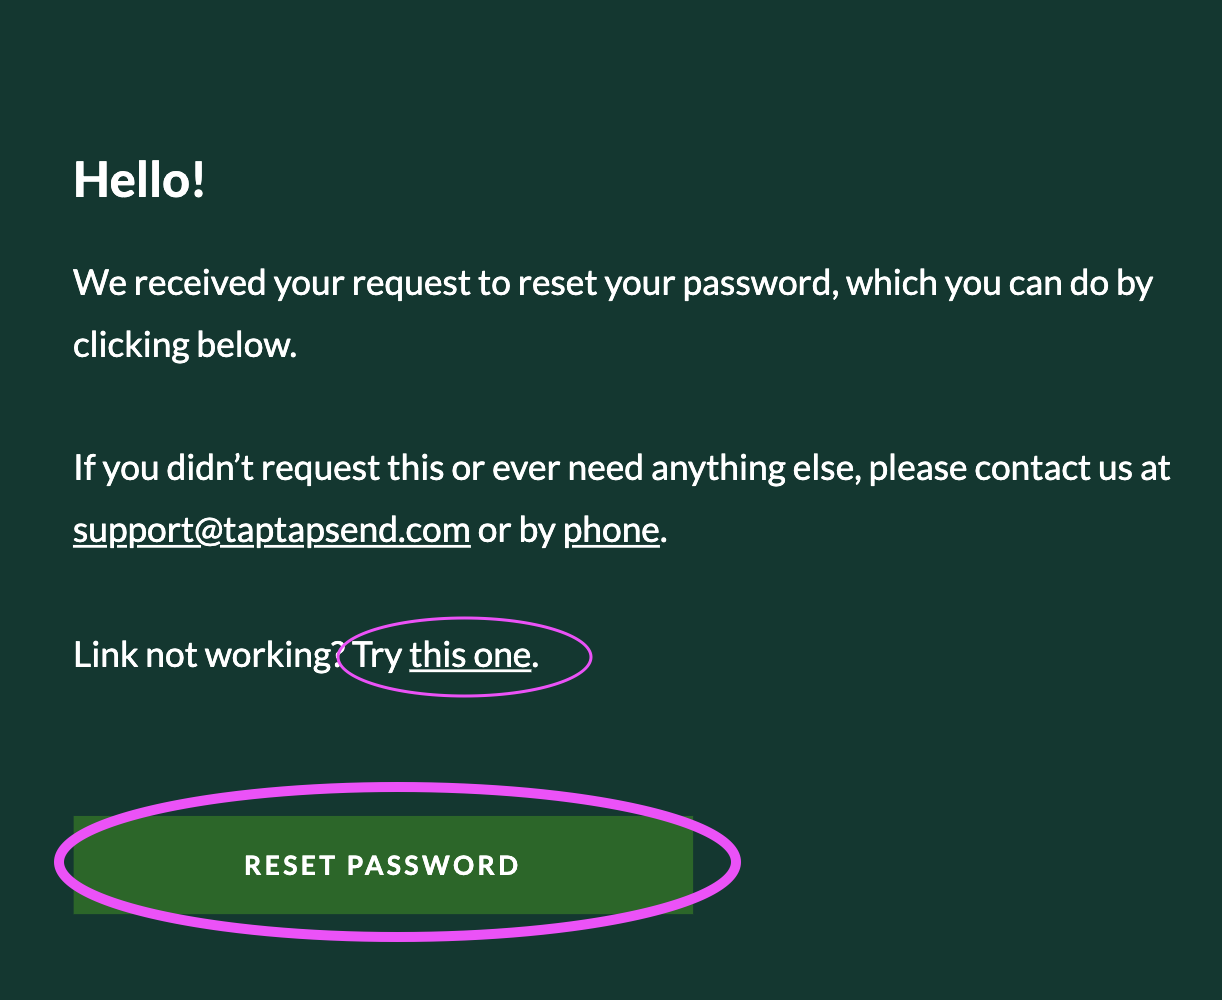Follow the underlined "phone" contact link
Viewport: 1222px width, 1000px height.
click(611, 530)
